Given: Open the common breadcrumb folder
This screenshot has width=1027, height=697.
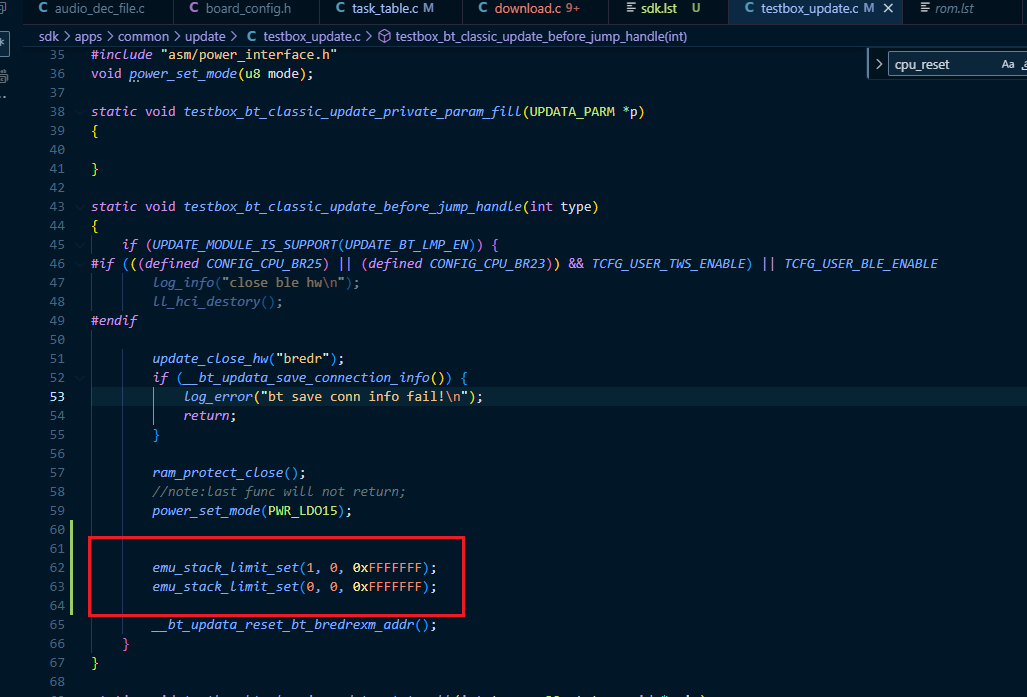Looking at the screenshot, I should click(143, 37).
